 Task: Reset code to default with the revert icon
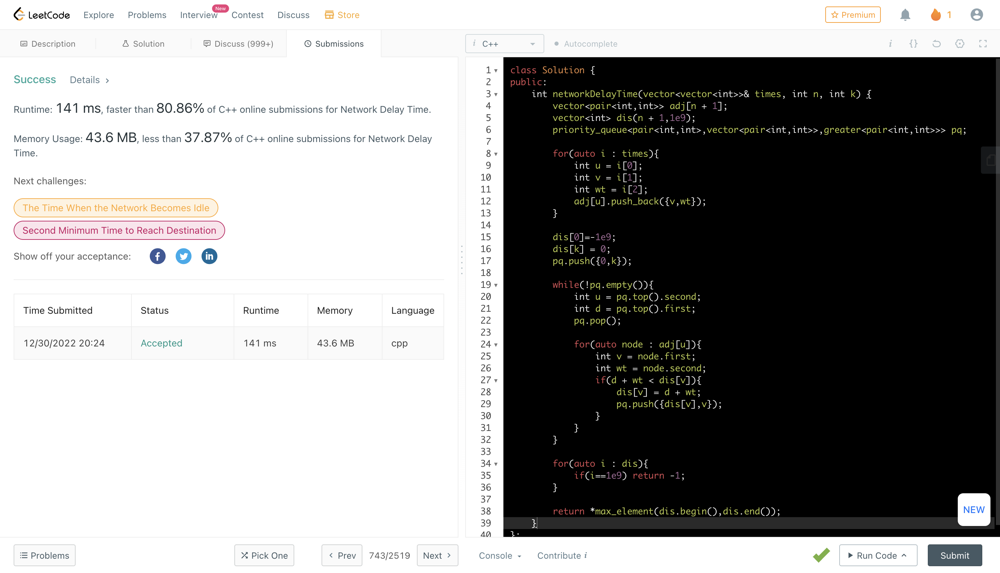pyautogui.click(x=936, y=44)
